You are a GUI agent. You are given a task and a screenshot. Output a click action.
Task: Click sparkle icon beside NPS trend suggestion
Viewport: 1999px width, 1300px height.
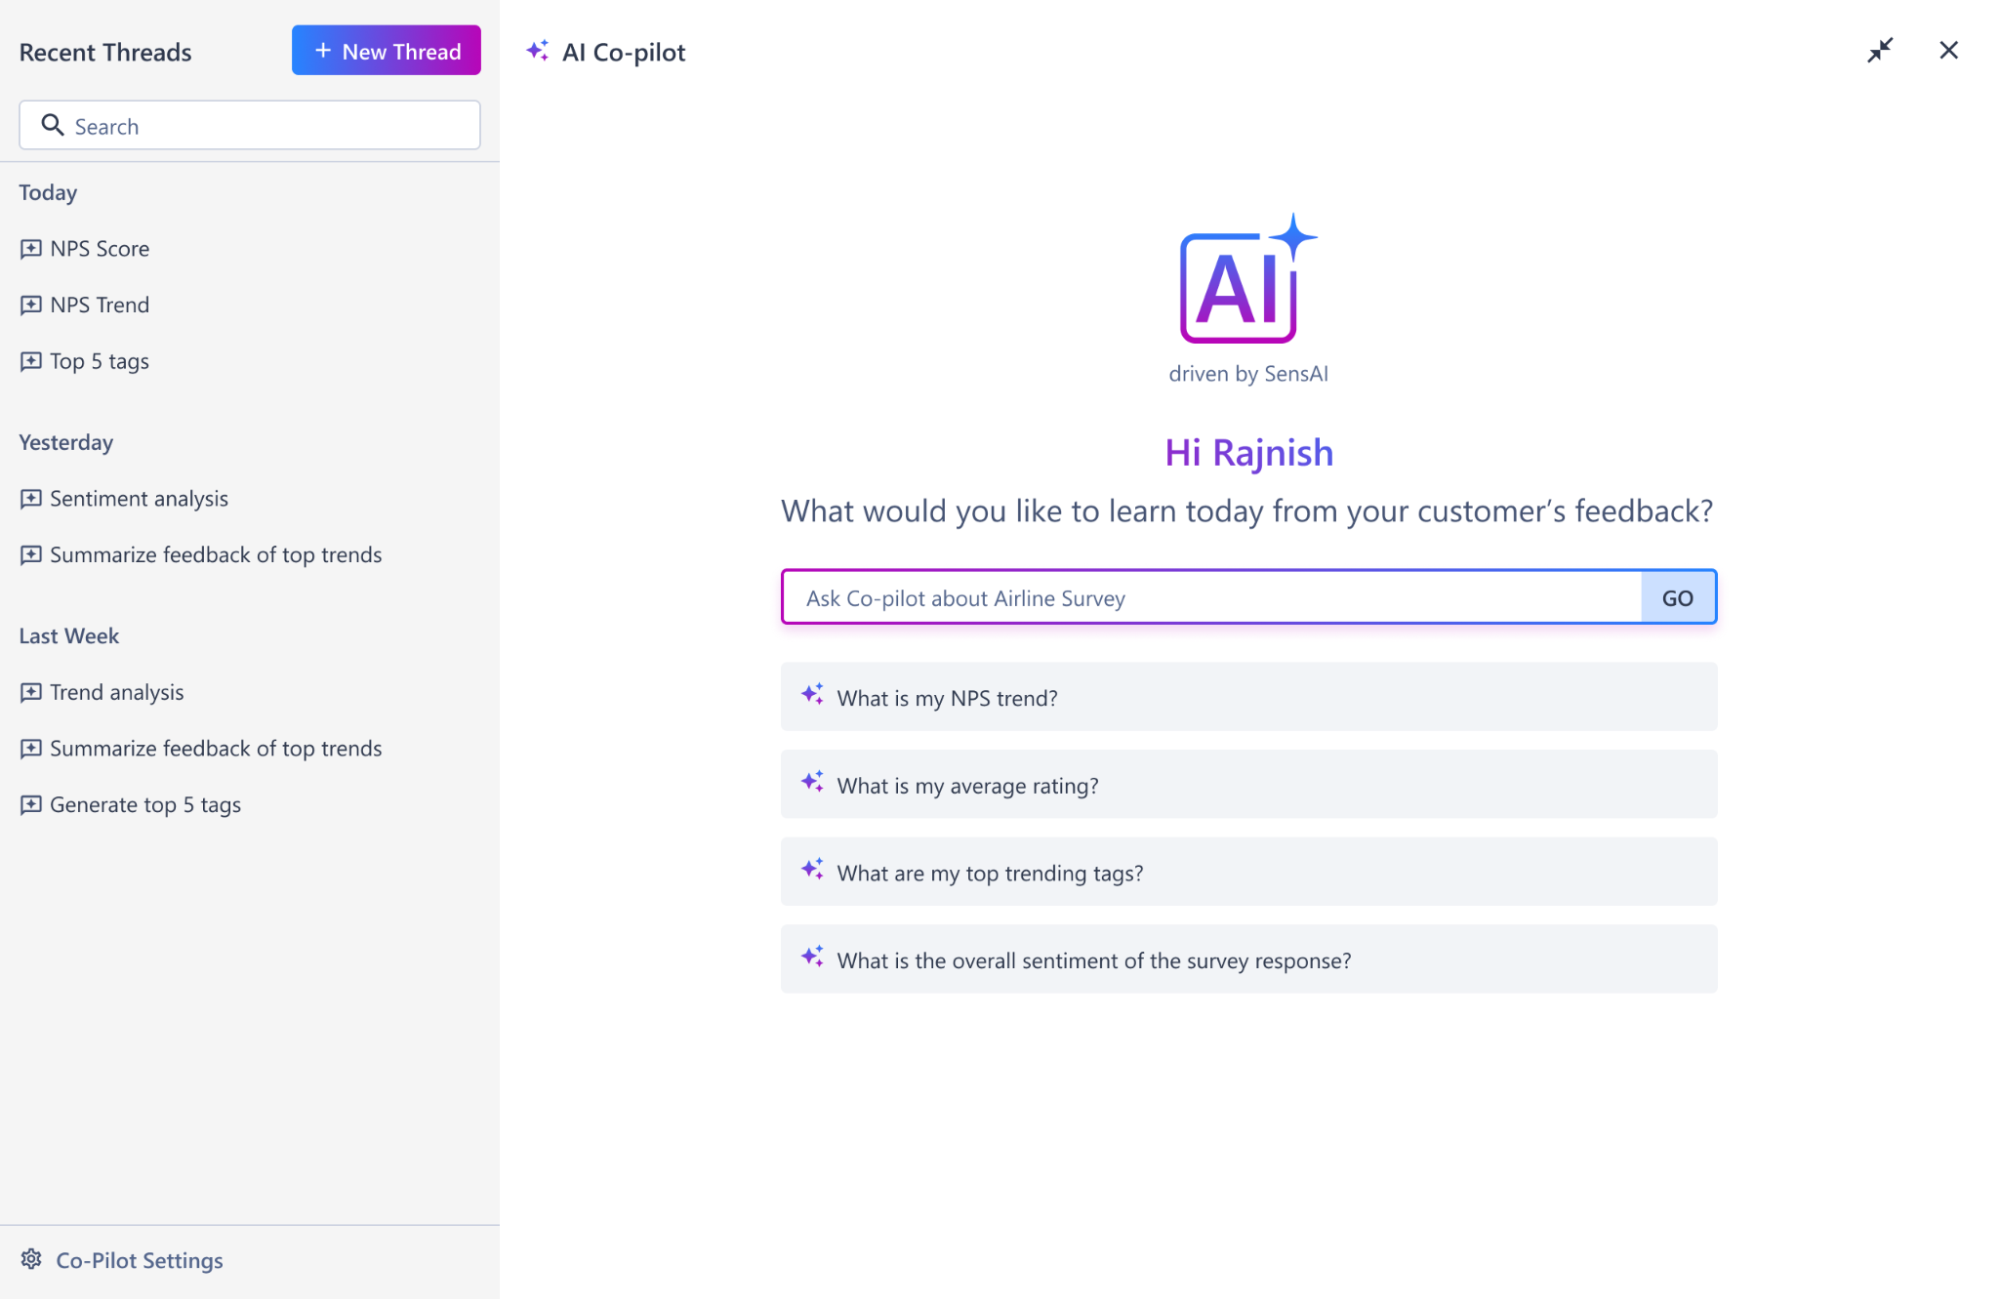click(x=812, y=695)
